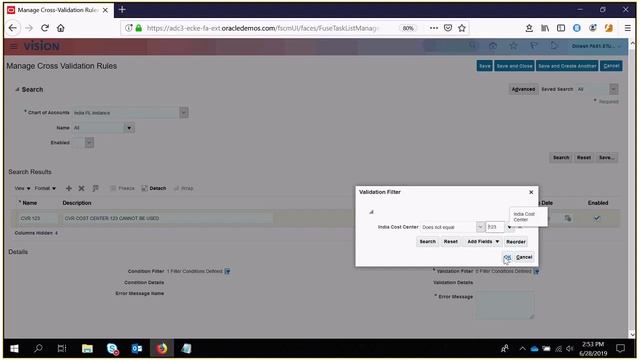Open the India Cost Center value list arrow

(x=509, y=227)
